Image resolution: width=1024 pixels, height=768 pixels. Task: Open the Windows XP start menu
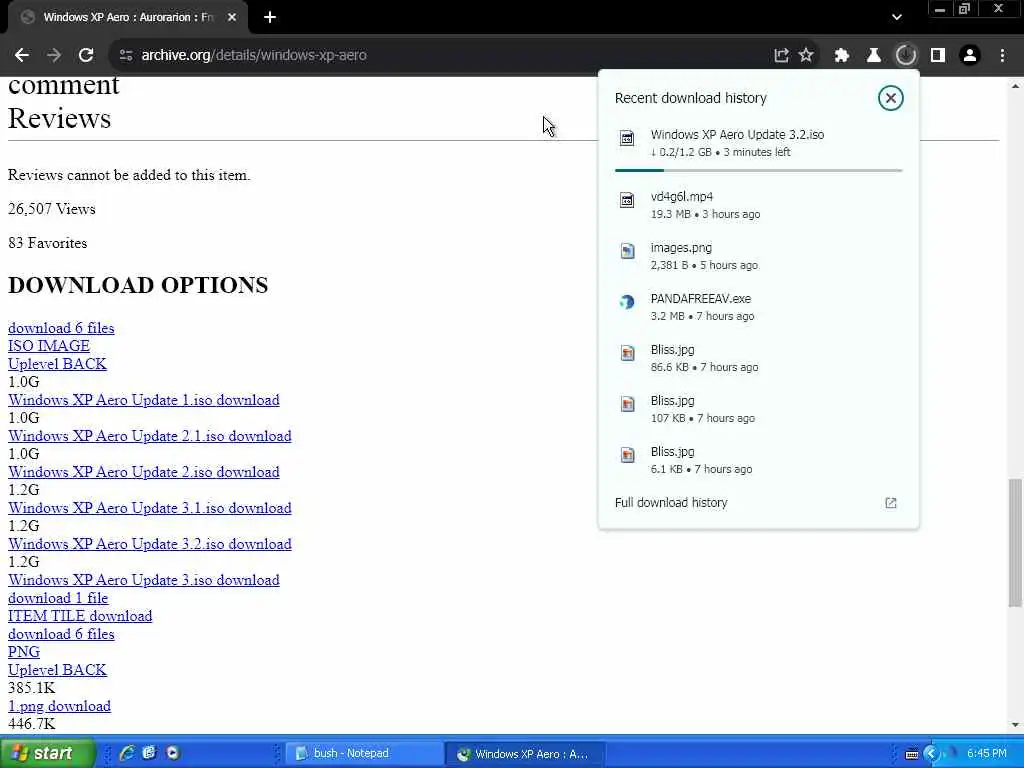[x=47, y=753]
